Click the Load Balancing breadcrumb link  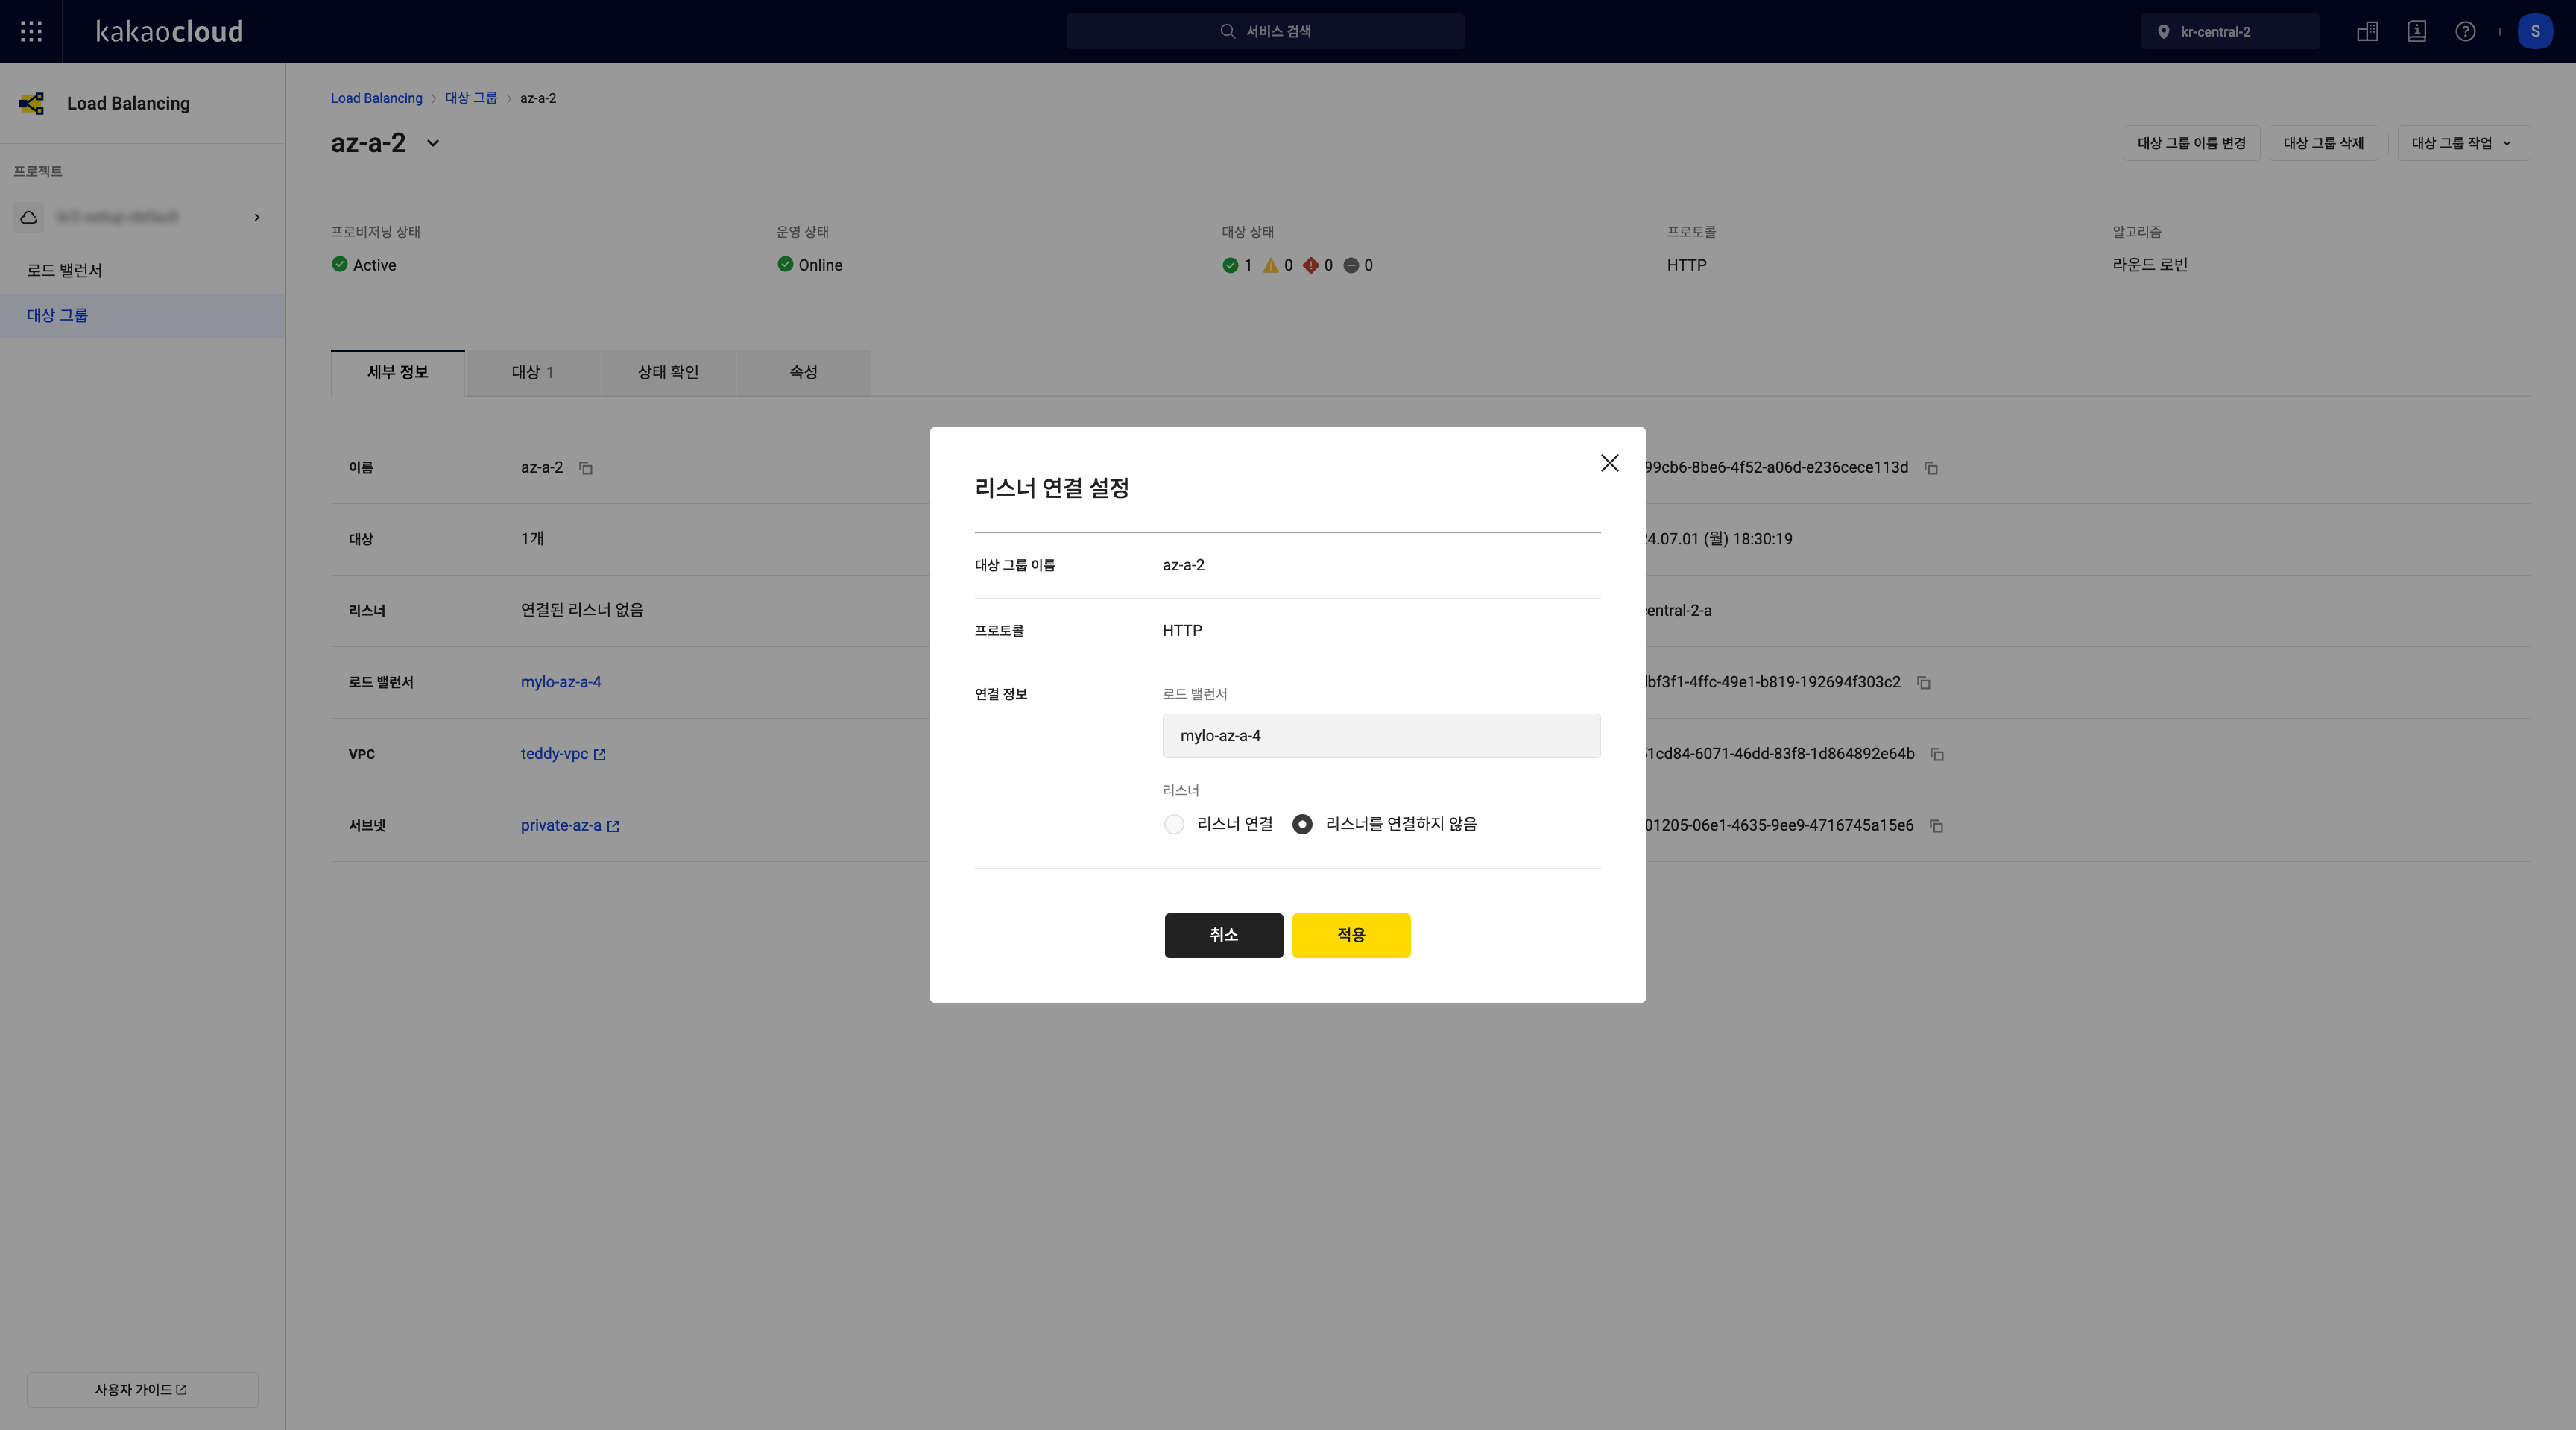377,98
